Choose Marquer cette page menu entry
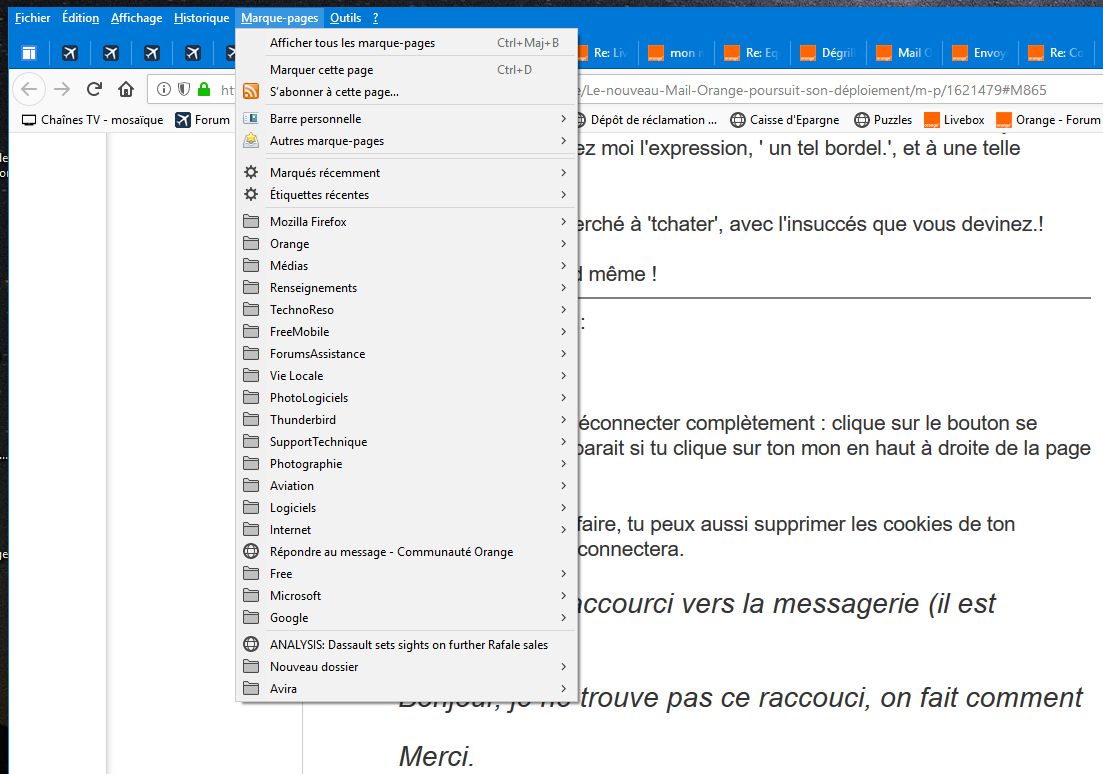 click(321, 70)
